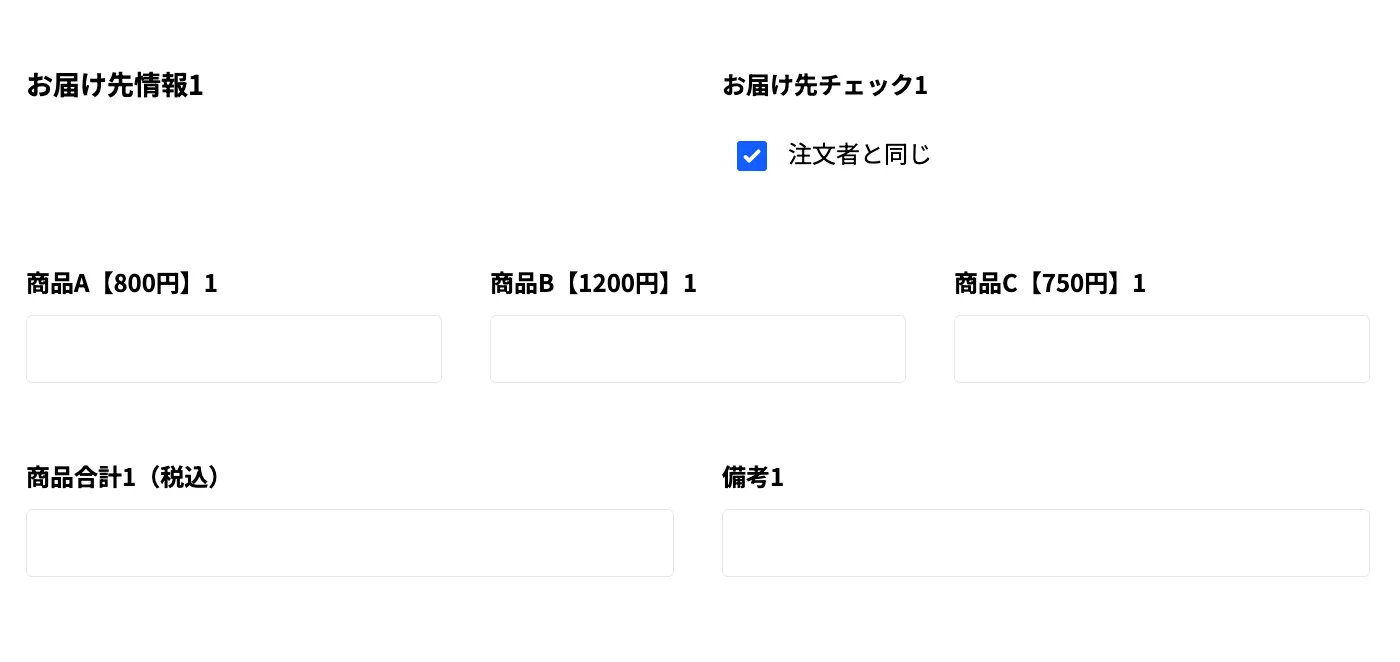The height and width of the screenshot is (662, 1400).
Task: Click the お届け先情報1 heading
Action: coord(115,86)
